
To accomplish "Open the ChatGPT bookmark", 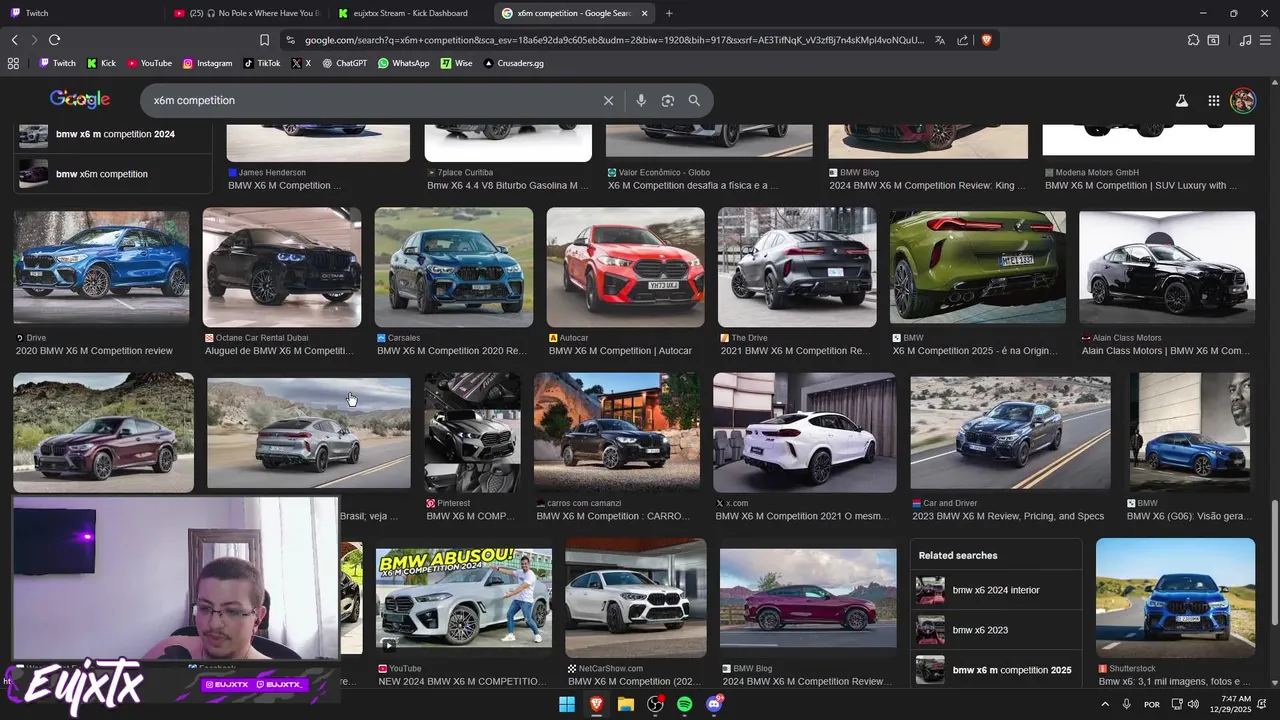I will pos(344,63).
